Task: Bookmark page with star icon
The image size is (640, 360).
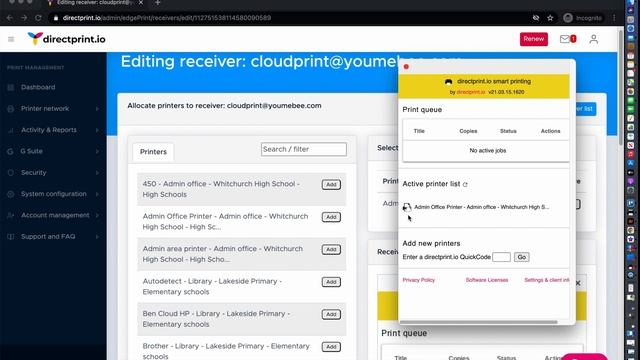Action: coord(550,18)
